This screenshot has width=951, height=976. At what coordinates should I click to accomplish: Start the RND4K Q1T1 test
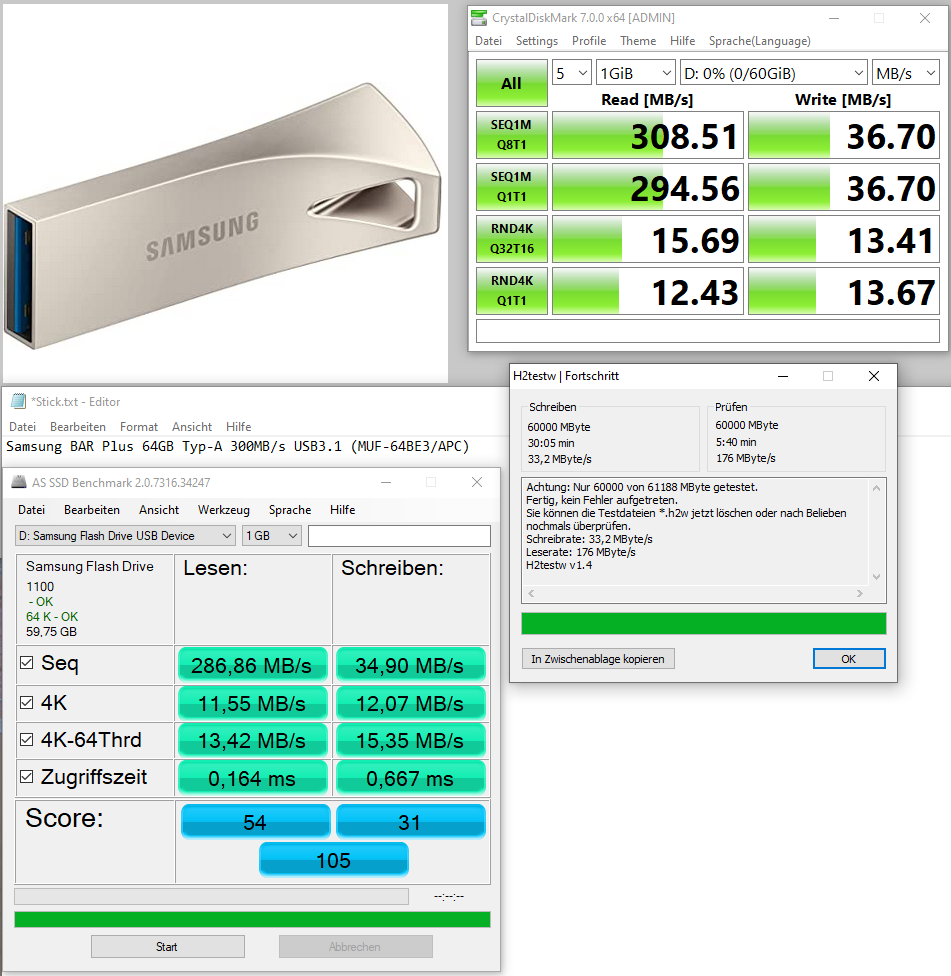point(512,291)
